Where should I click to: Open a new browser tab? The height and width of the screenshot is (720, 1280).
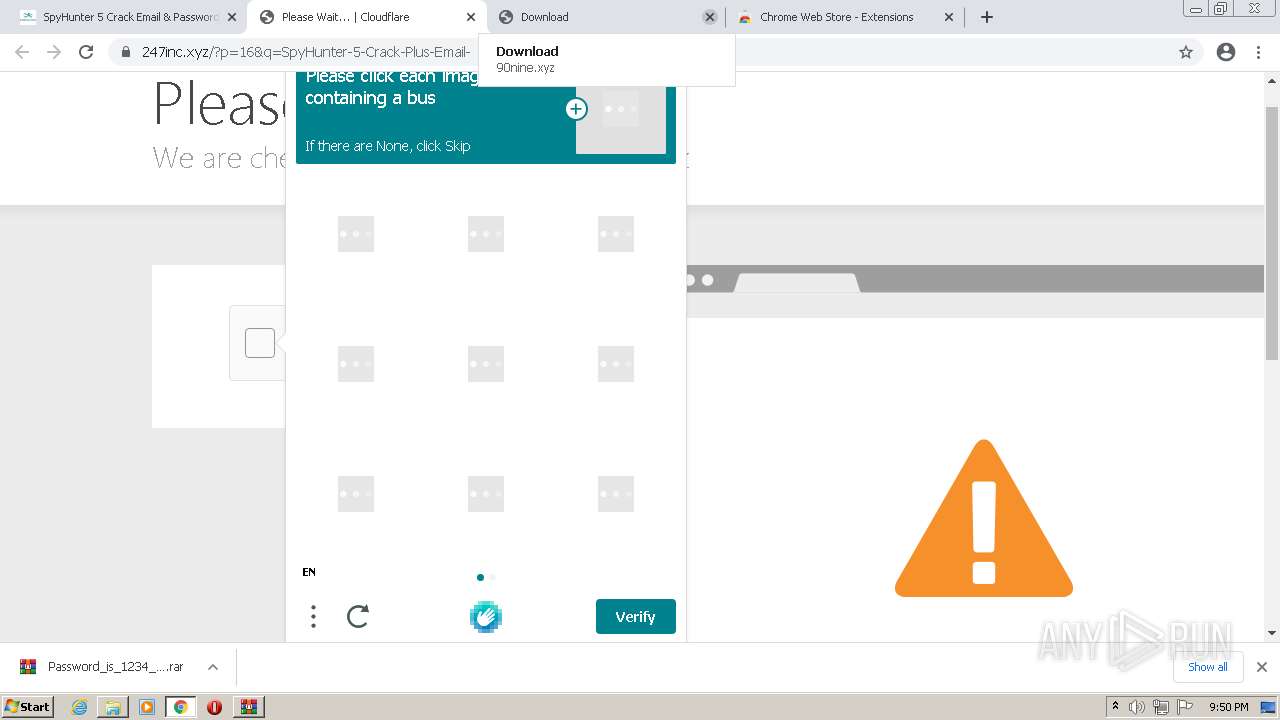point(987,17)
